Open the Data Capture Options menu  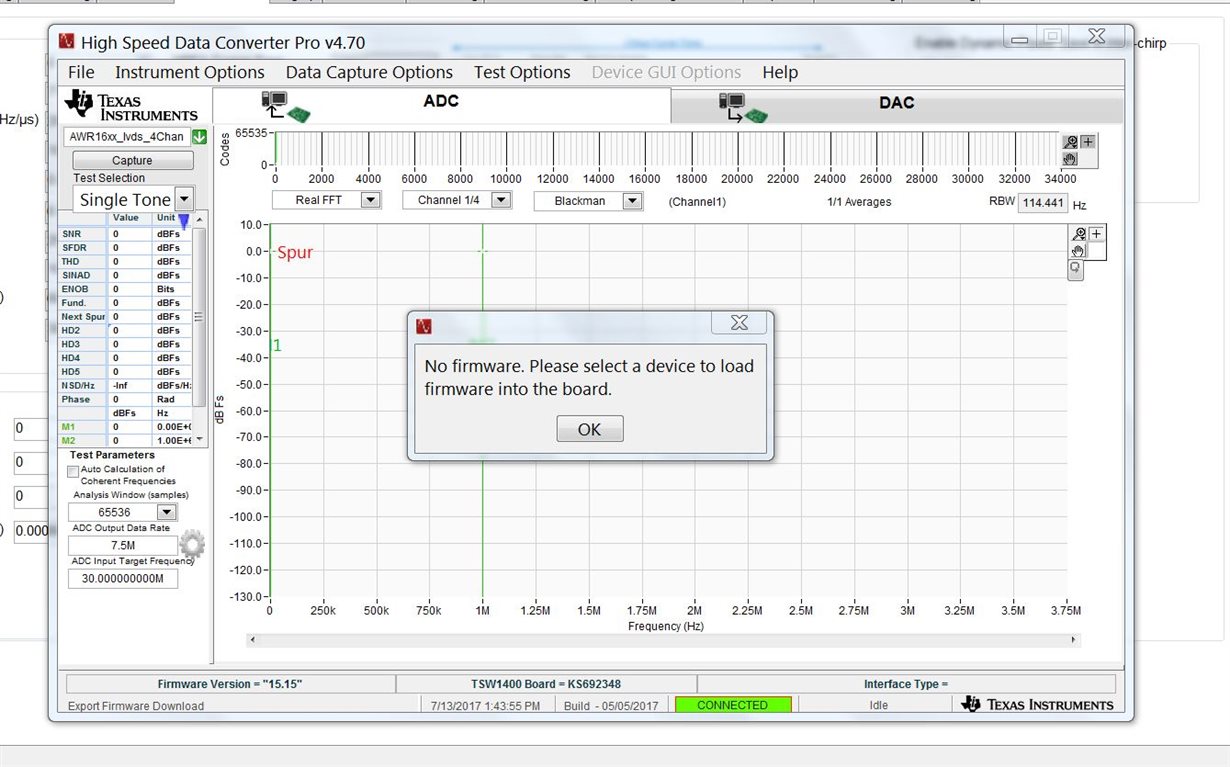[369, 72]
